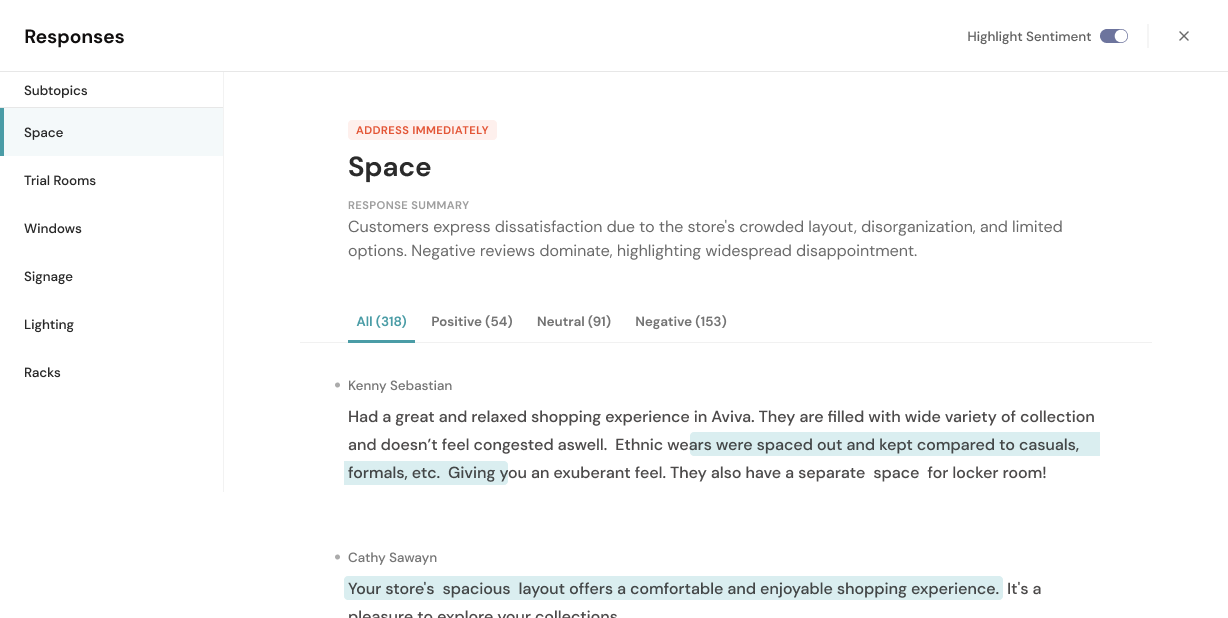Click the Subtopics sidebar header
1228x618 pixels.
point(56,90)
